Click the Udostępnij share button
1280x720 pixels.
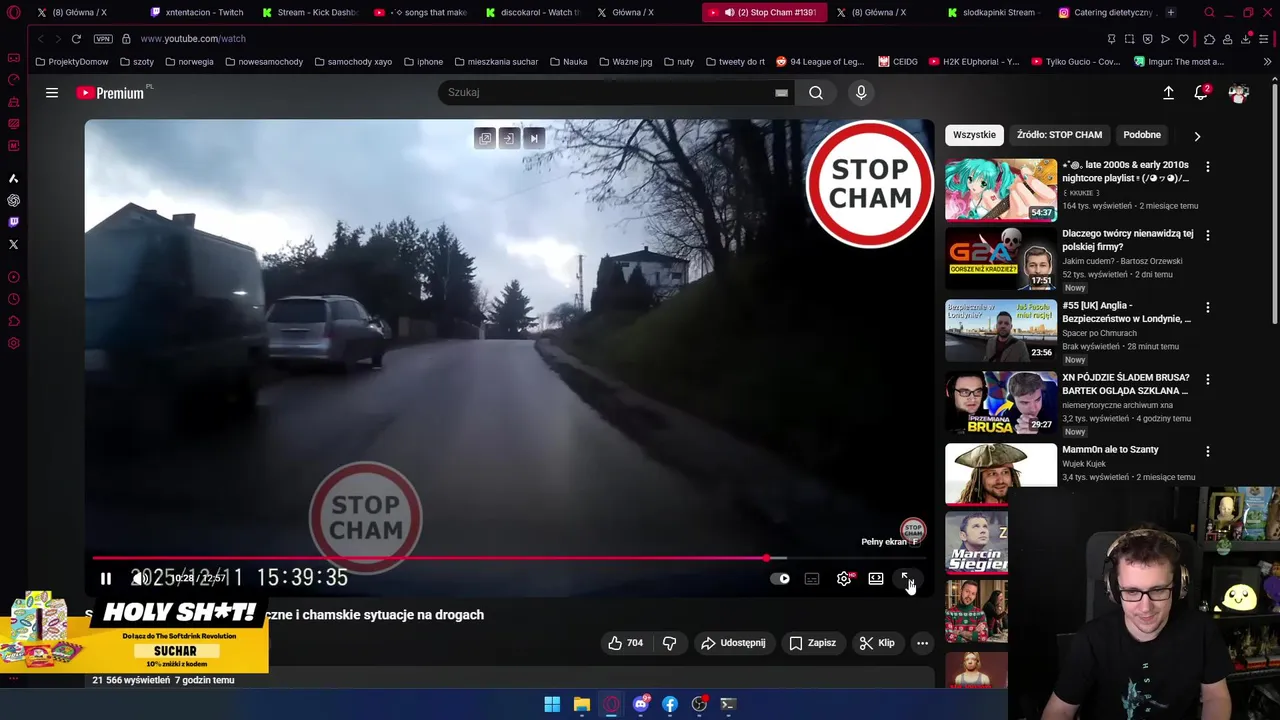(x=733, y=643)
